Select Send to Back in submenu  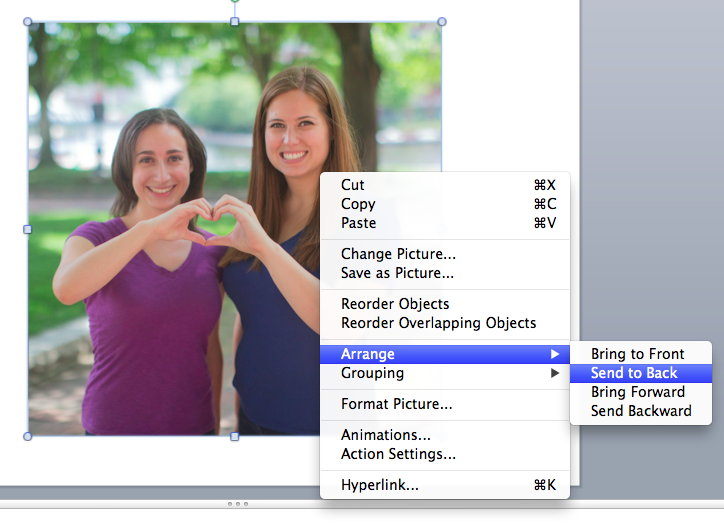click(x=634, y=373)
